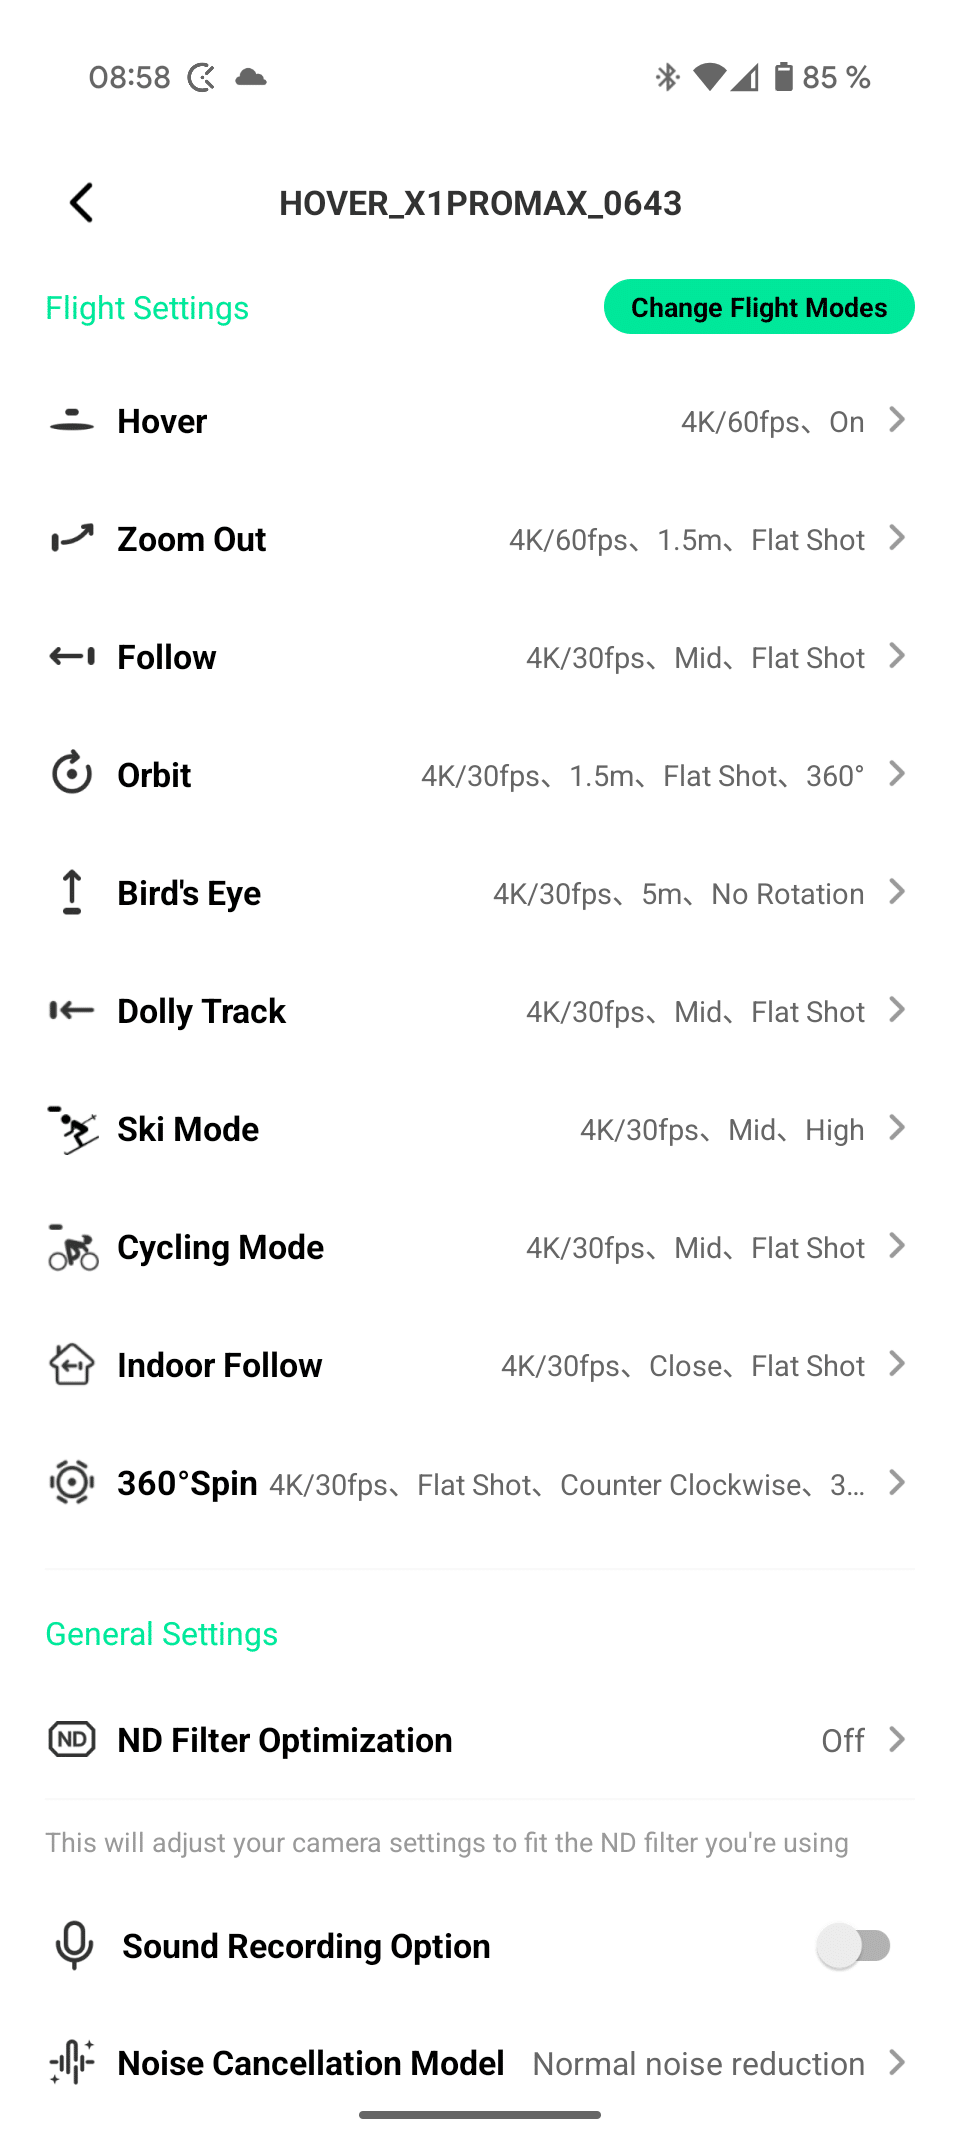Tap the Hover mode icon

[x=72, y=421]
